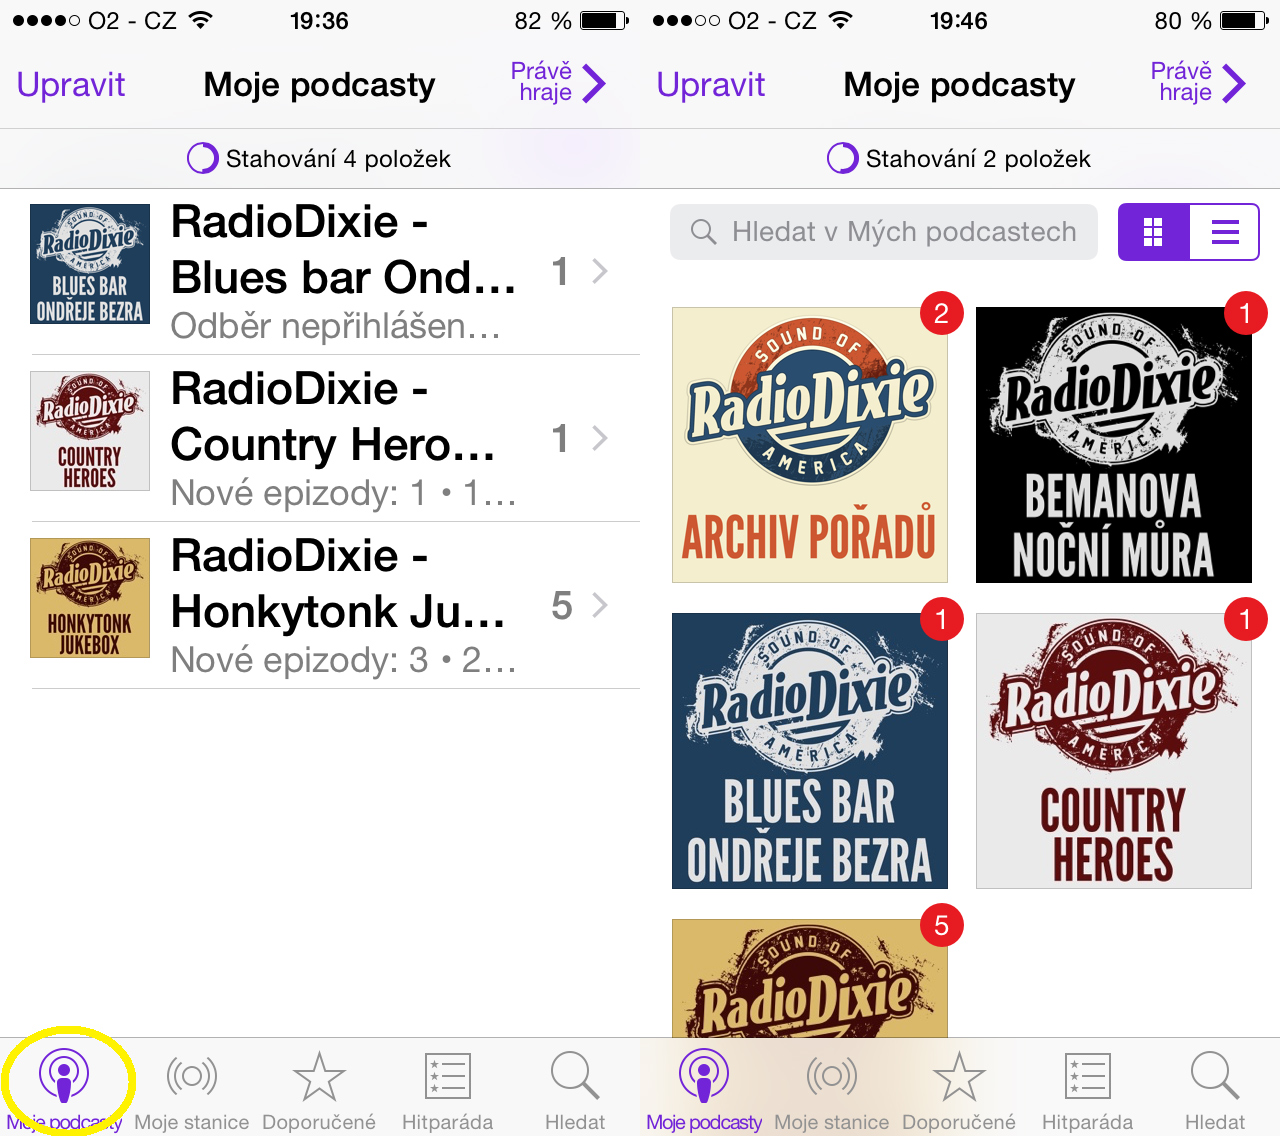Tap download progress spinner in right screen
1280x1136 pixels.
tap(843, 158)
